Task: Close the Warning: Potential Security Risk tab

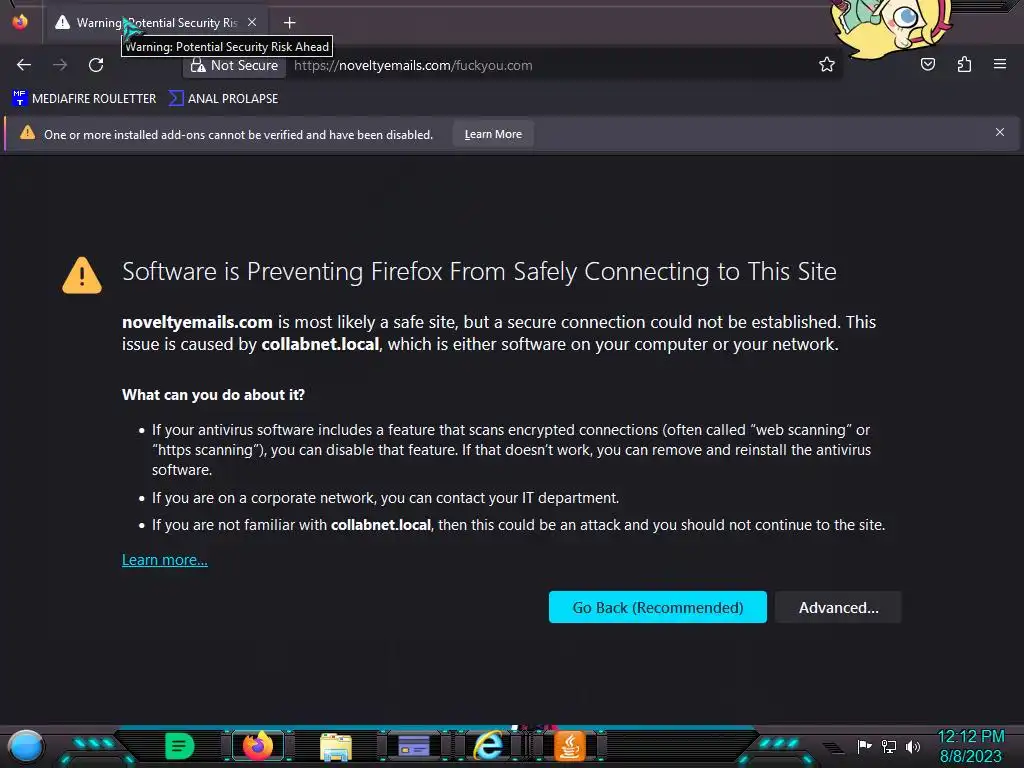Action: pyautogui.click(x=252, y=22)
